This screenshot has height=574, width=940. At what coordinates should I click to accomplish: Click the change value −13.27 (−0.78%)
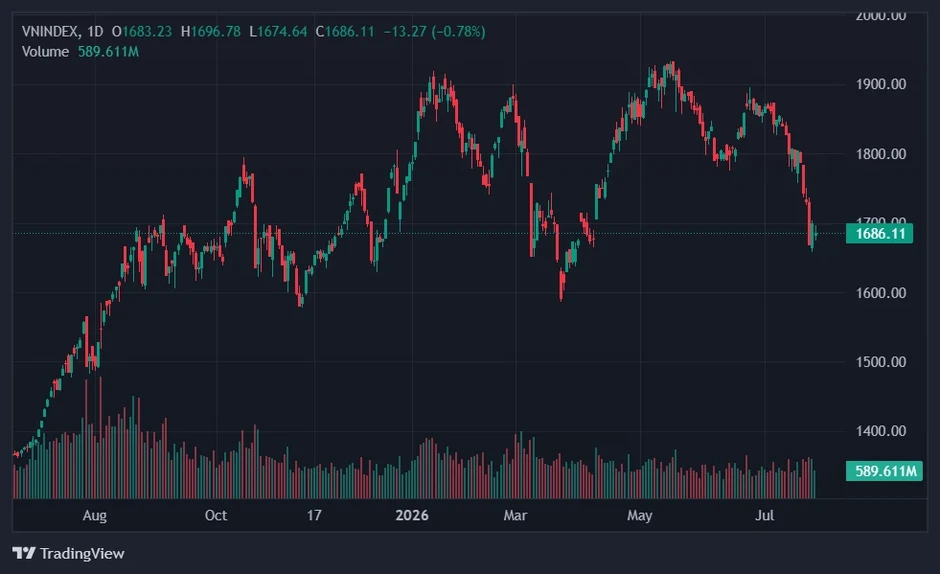[434, 31]
